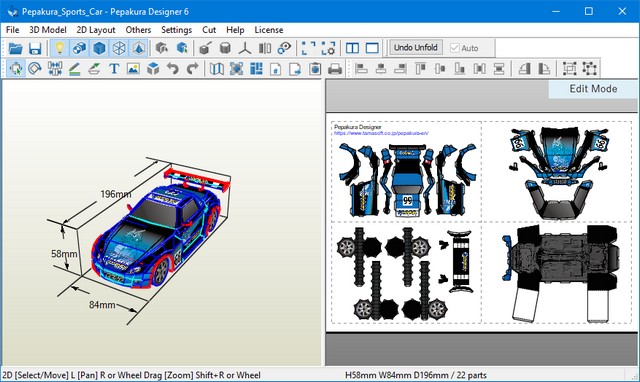Open the 2D Layout menu
Viewport: 640px width, 382px height.
[96, 30]
